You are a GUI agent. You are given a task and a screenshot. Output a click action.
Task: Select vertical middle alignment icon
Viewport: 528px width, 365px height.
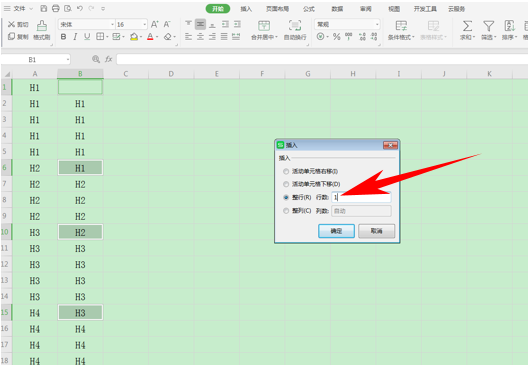point(200,24)
